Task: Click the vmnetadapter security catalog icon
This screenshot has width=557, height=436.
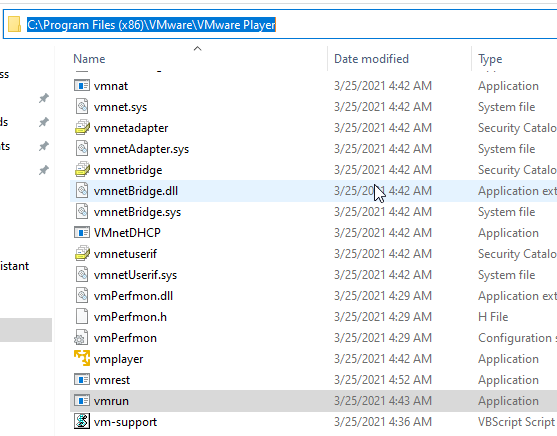Action: click(x=82, y=128)
